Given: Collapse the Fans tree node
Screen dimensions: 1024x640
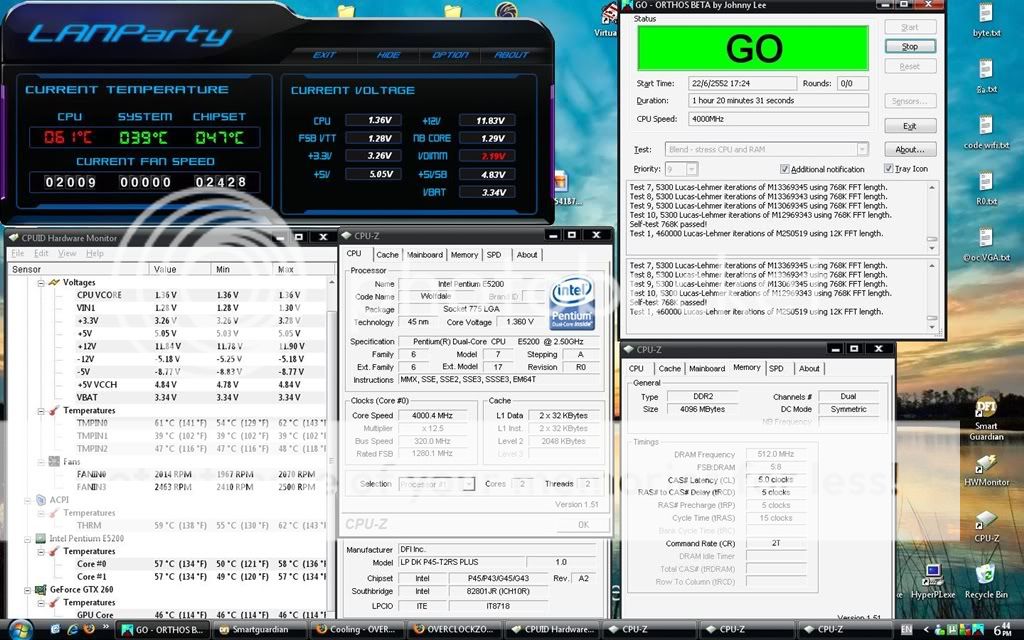Looking at the screenshot, I should (x=41, y=462).
